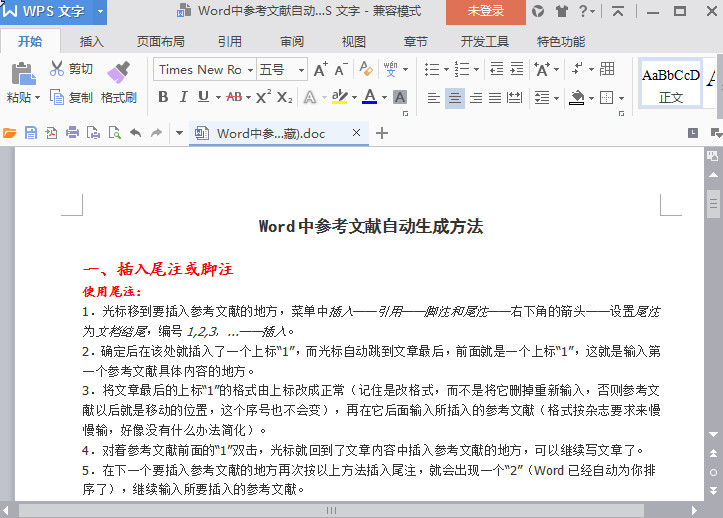Image resolution: width=723 pixels, height=518 pixels.
Task: Switch to the 视图 tab
Action: (354, 42)
